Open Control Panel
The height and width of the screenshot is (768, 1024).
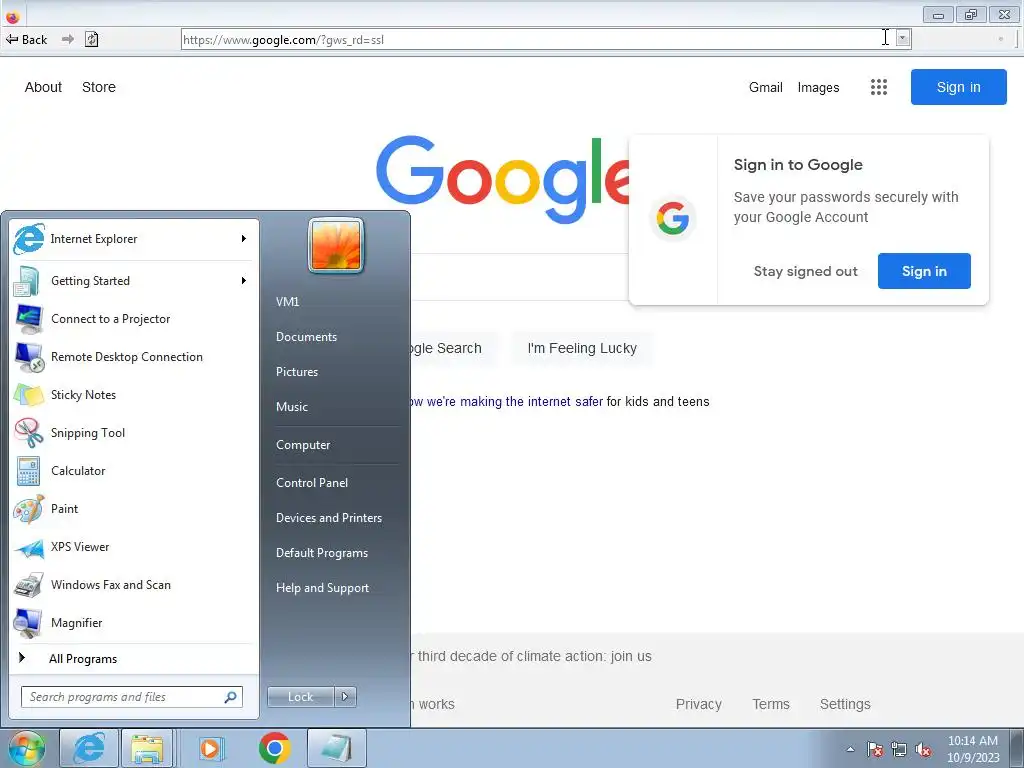312,483
